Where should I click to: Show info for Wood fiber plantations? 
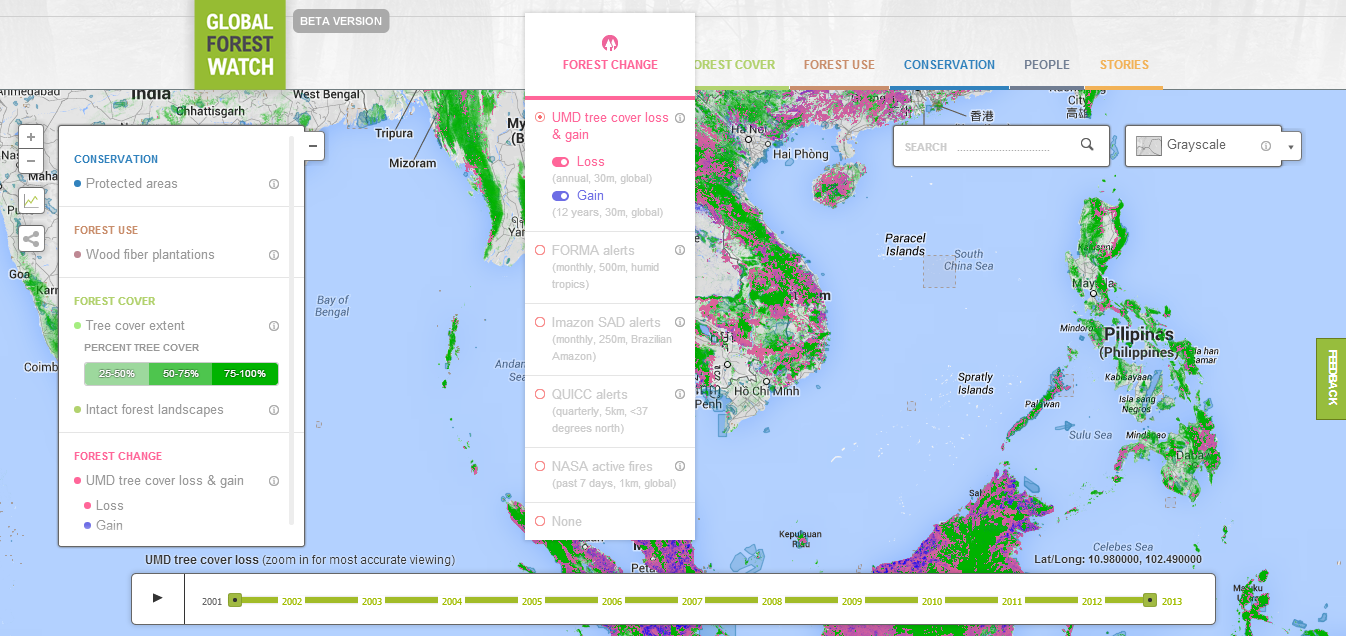point(274,255)
